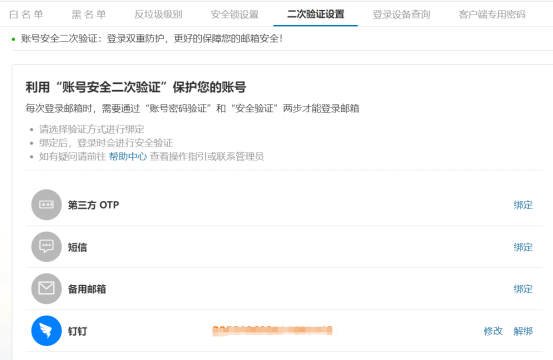The width and height of the screenshot is (553, 360).
Task: Click the 第三方 OTP label text
Action: (x=93, y=205)
